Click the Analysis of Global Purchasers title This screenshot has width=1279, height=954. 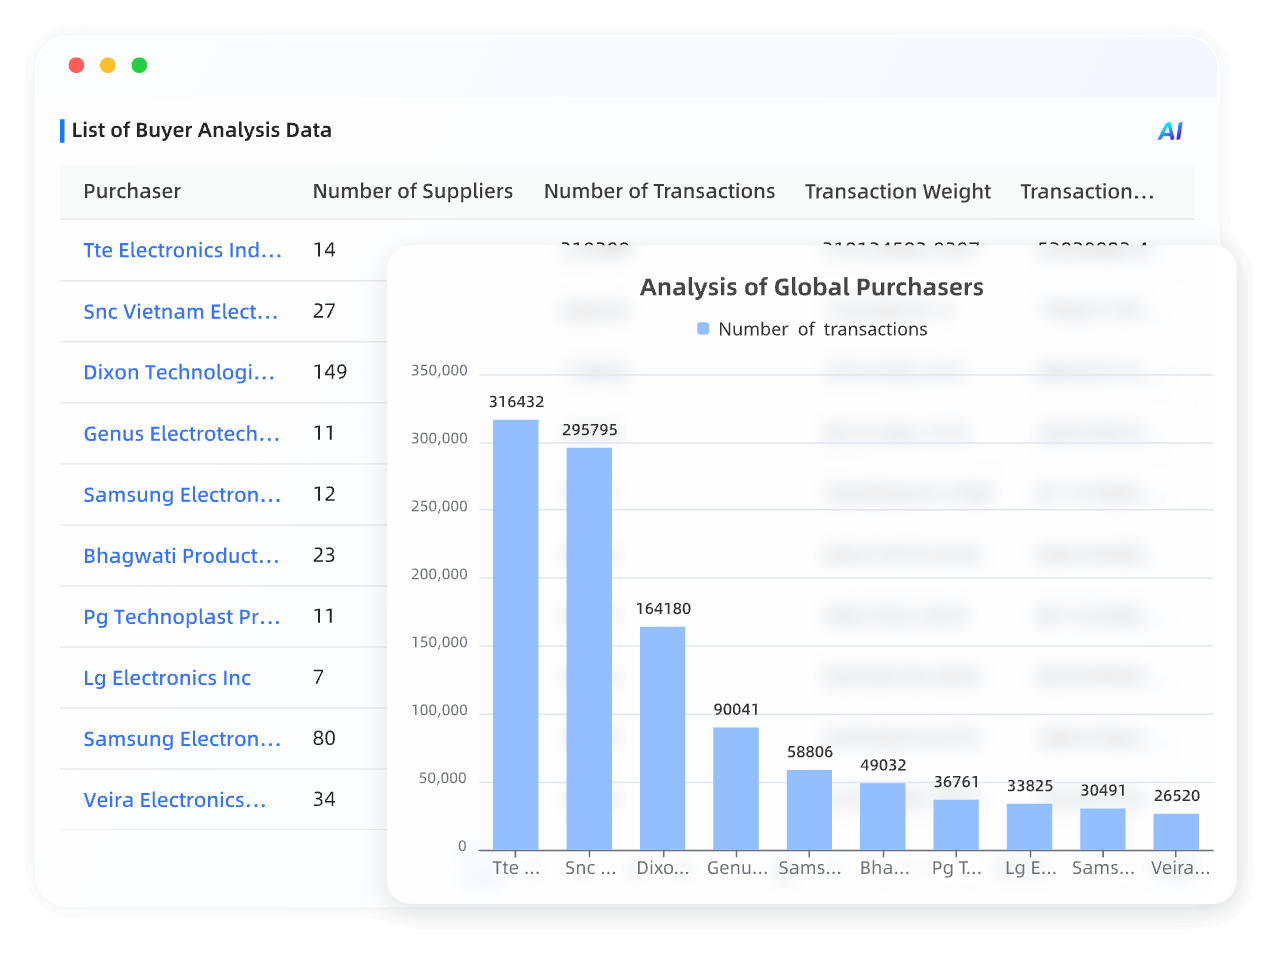pyautogui.click(x=812, y=286)
